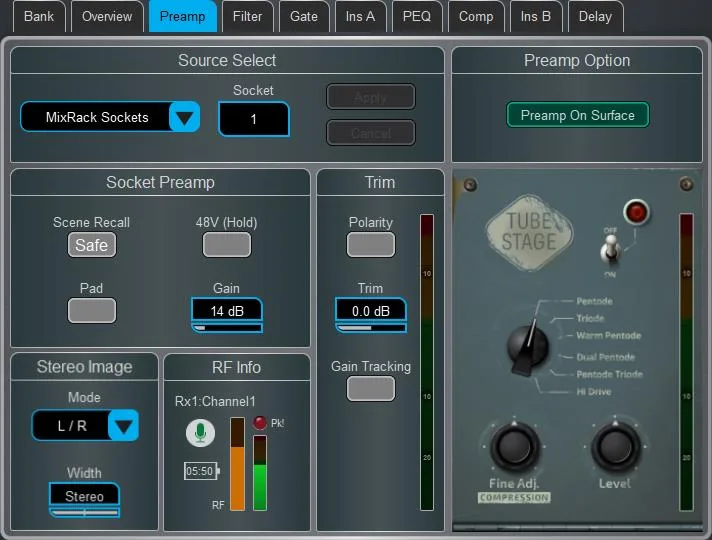Open the Gate tab
This screenshot has height=540, width=712.
tap(304, 16)
